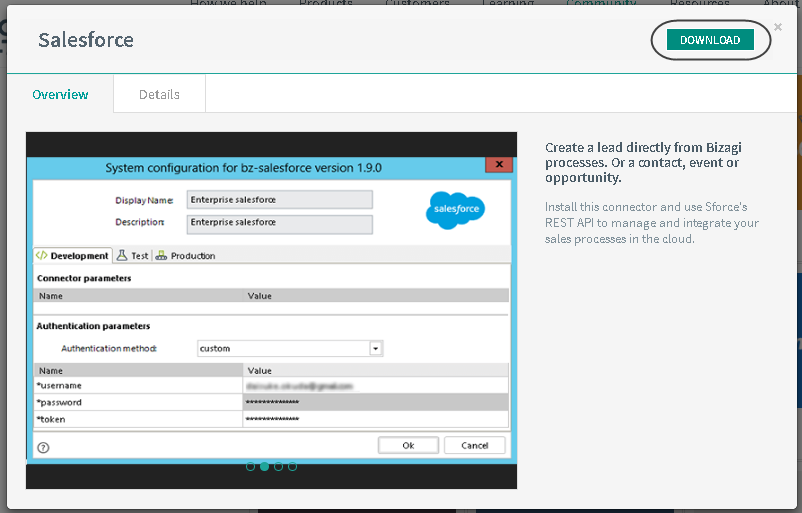Click the 'System configuration for bz-salesforce' title bar
Screen dimensions: 802x513
coord(243,168)
